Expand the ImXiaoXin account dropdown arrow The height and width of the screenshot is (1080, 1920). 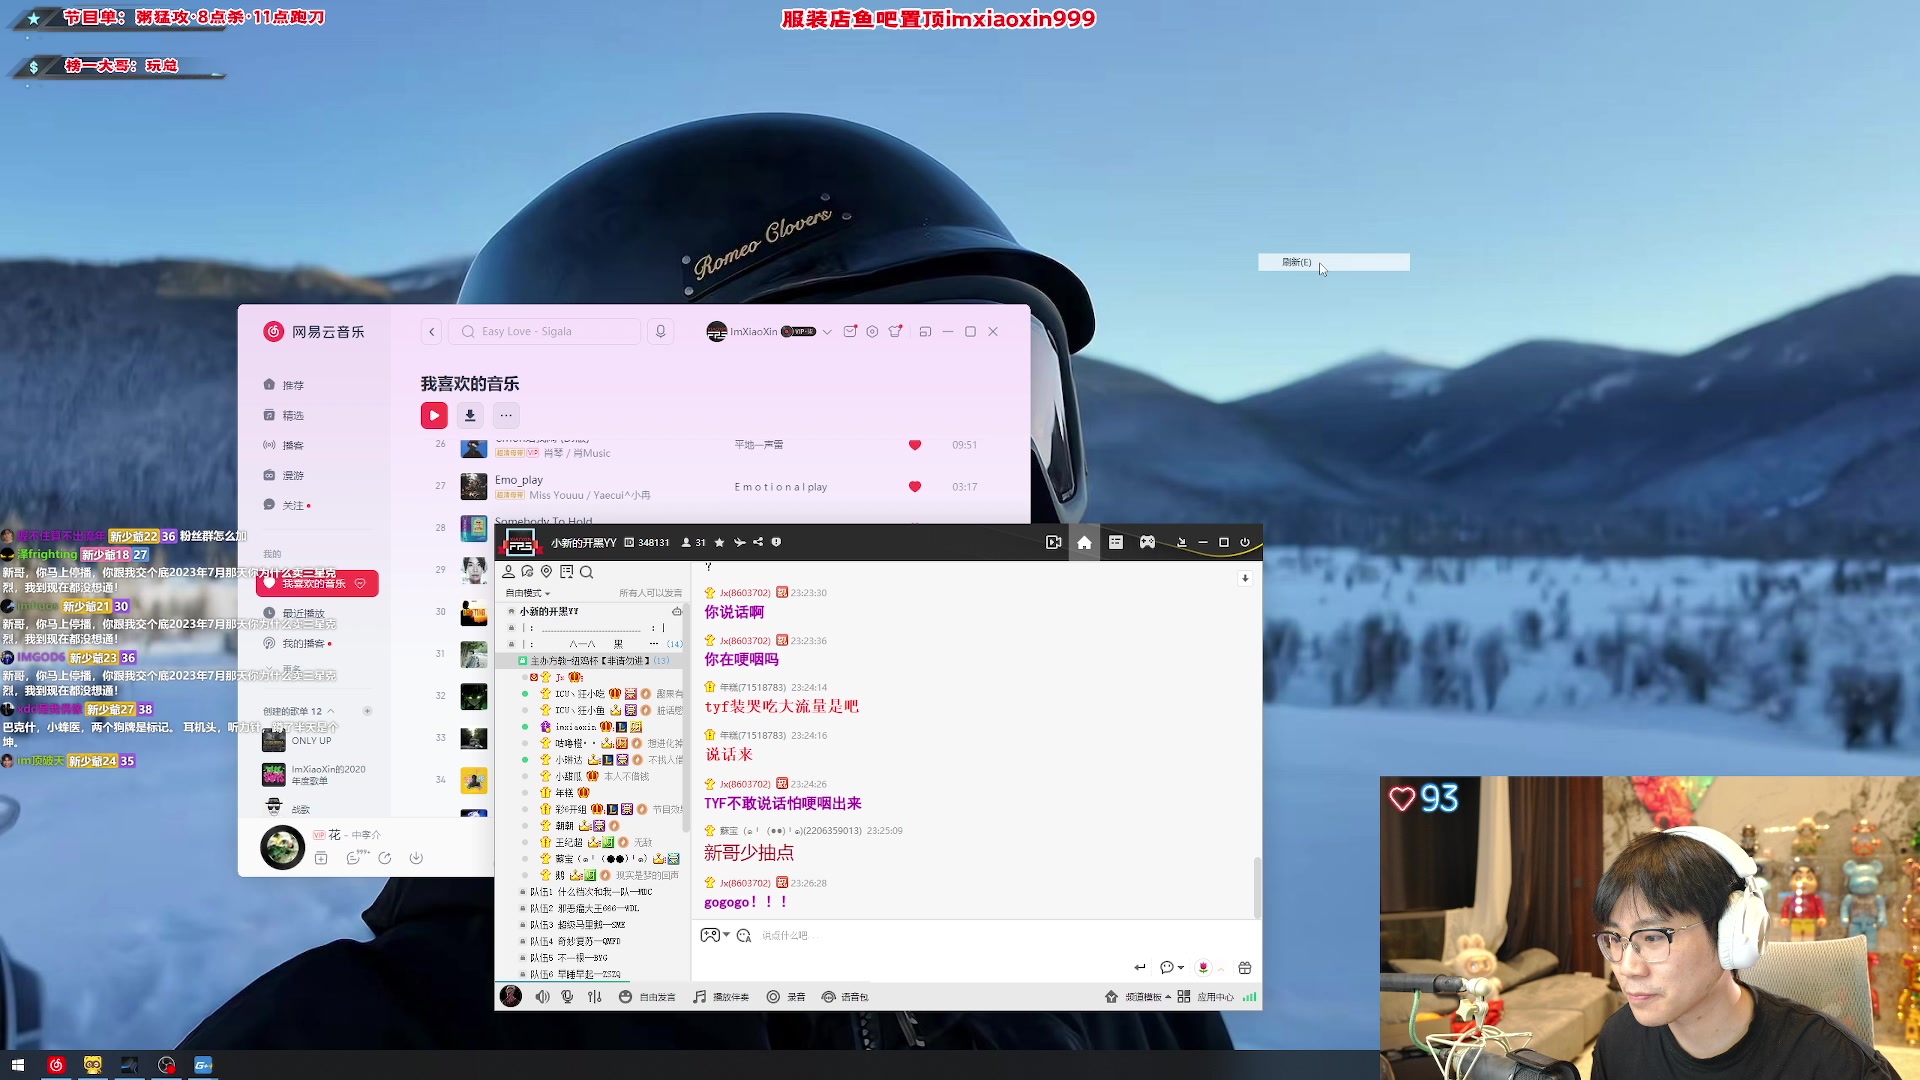click(827, 332)
